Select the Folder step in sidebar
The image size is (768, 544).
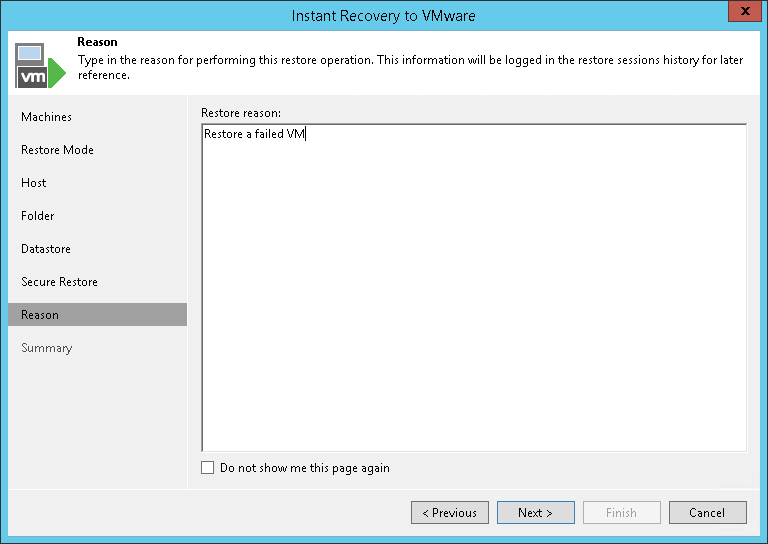pyautogui.click(x=38, y=216)
